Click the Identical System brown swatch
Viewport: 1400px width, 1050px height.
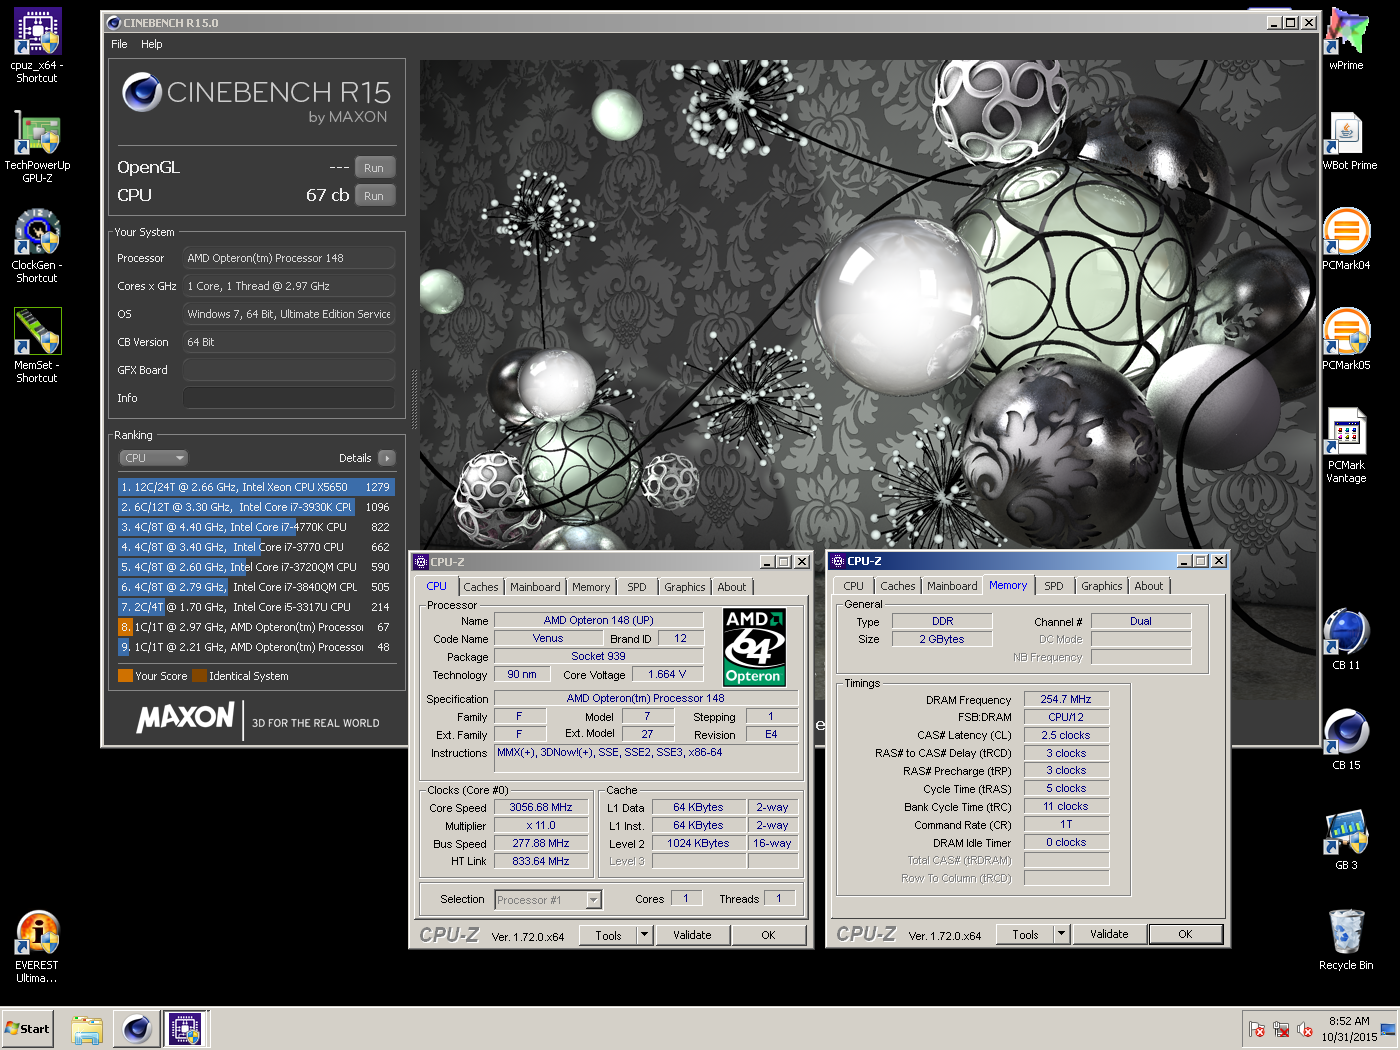(x=199, y=676)
